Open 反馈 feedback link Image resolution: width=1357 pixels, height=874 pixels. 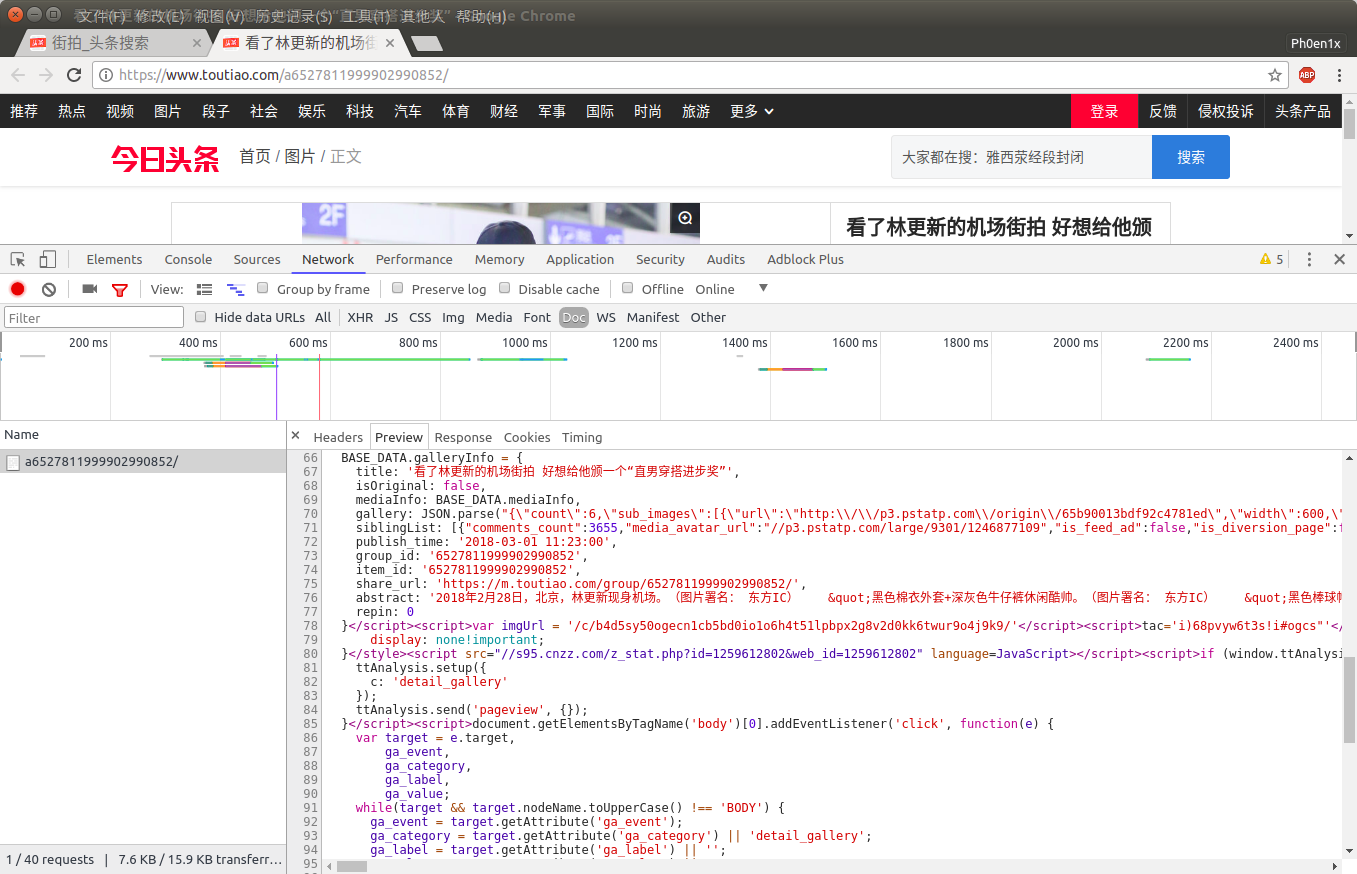1163,111
